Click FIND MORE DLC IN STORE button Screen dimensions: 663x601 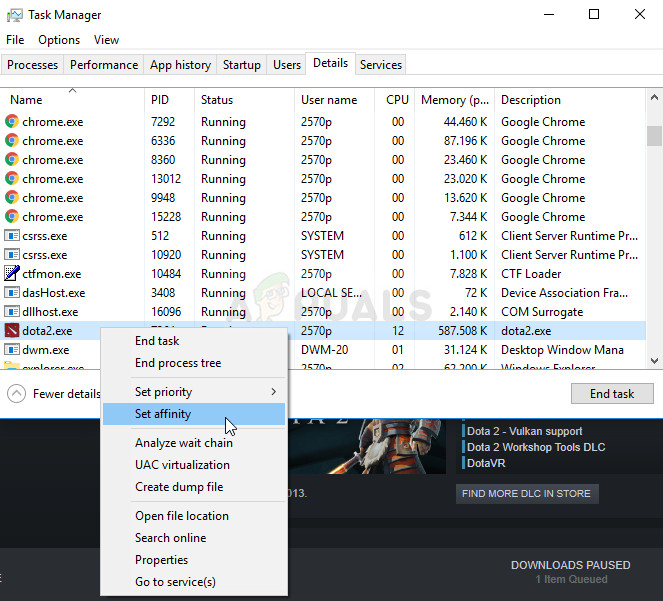point(526,493)
